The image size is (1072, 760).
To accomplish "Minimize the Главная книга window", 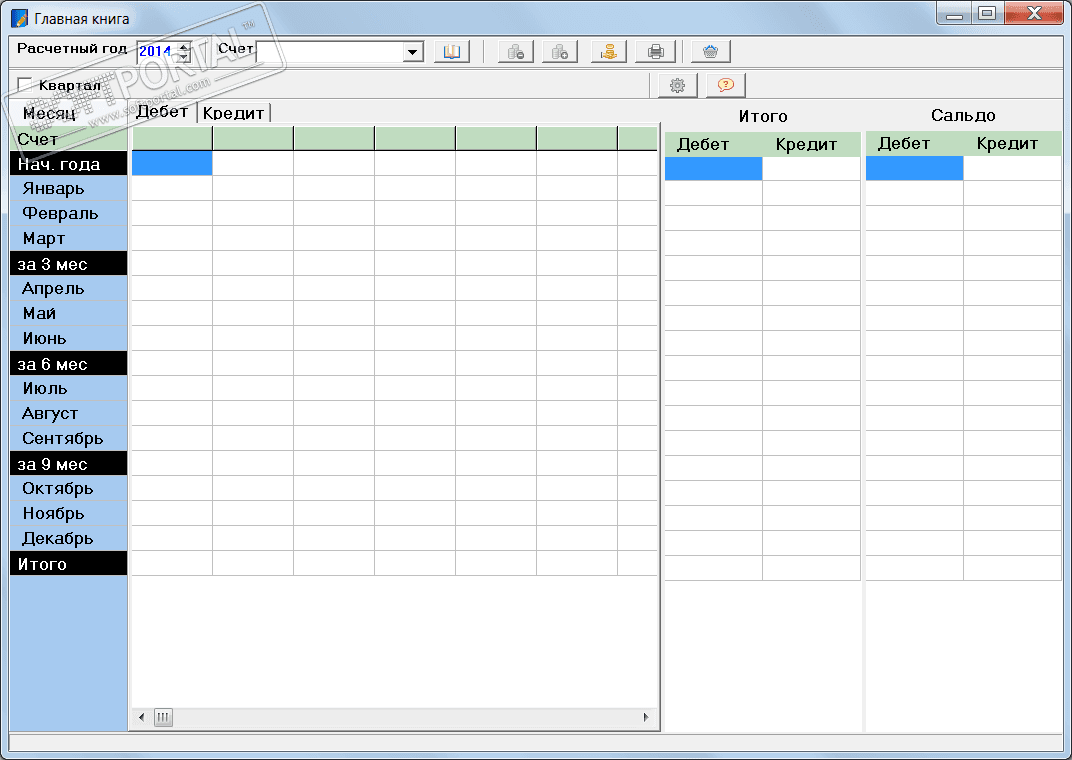I will point(955,14).
